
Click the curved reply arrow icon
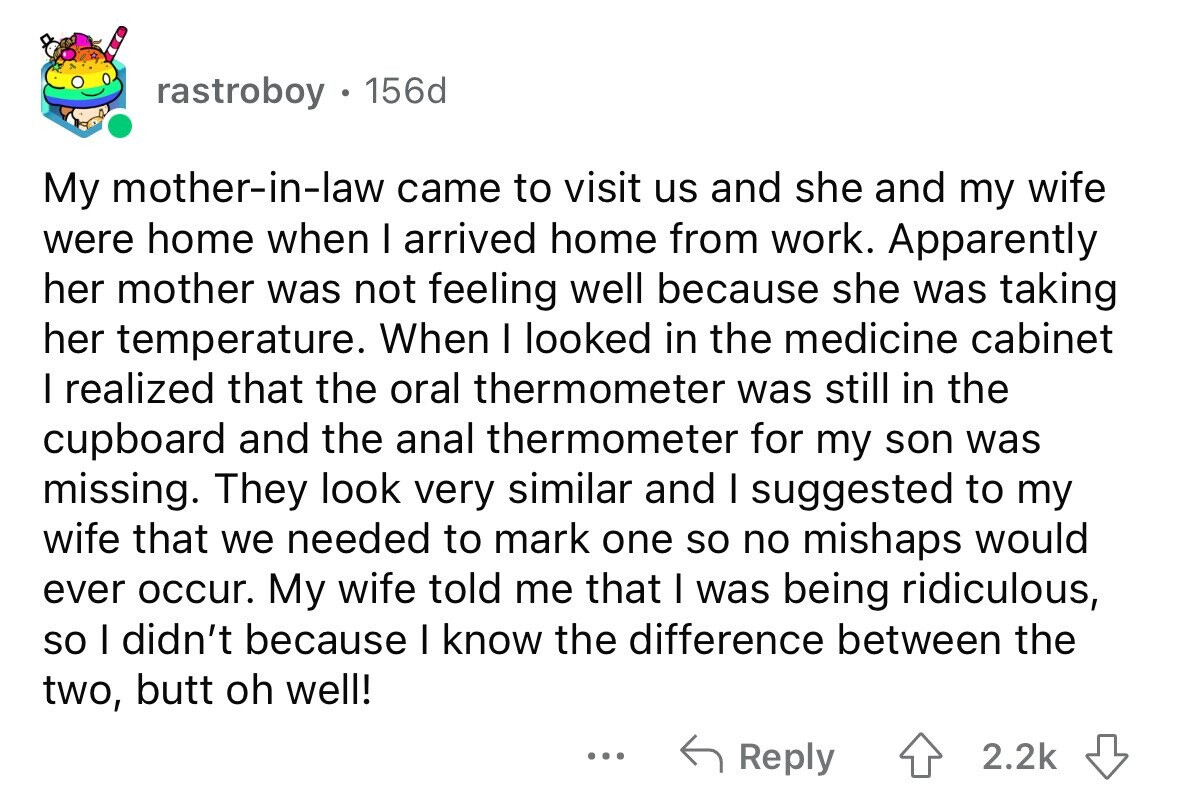pos(701,754)
